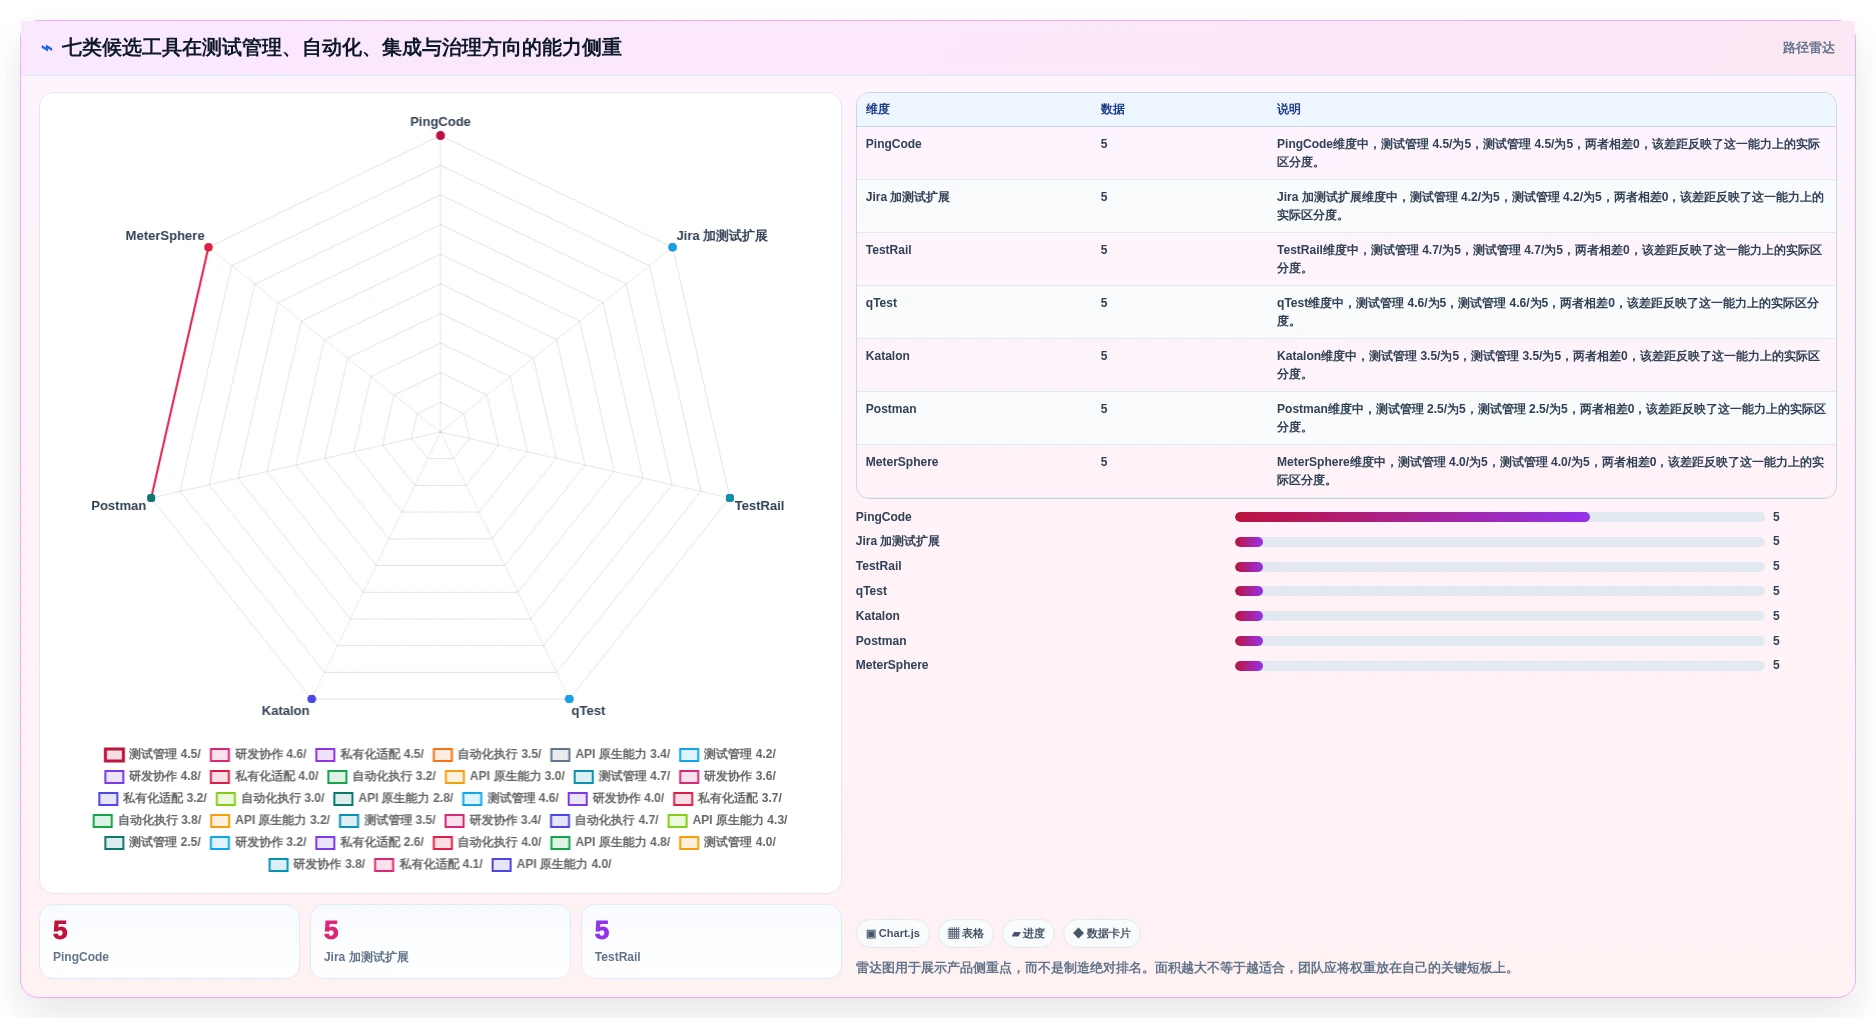Image resolution: width=1876 pixels, height=1018 pixels.
Task: Click the orange swatch of API 原生能力 3.0/
Action: pyautogui.click(x=454, y=777)
